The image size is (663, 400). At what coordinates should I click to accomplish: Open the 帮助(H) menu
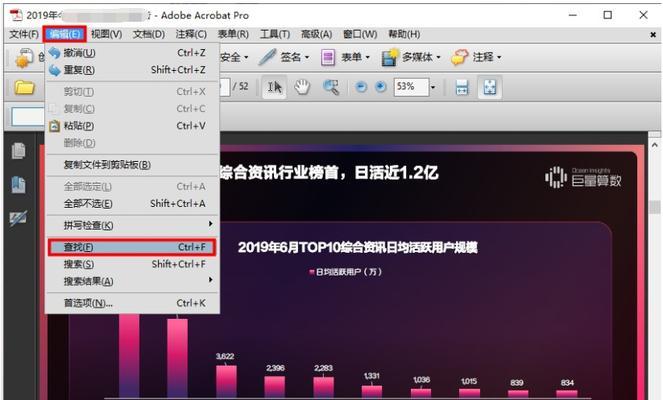tap(404, 34)
